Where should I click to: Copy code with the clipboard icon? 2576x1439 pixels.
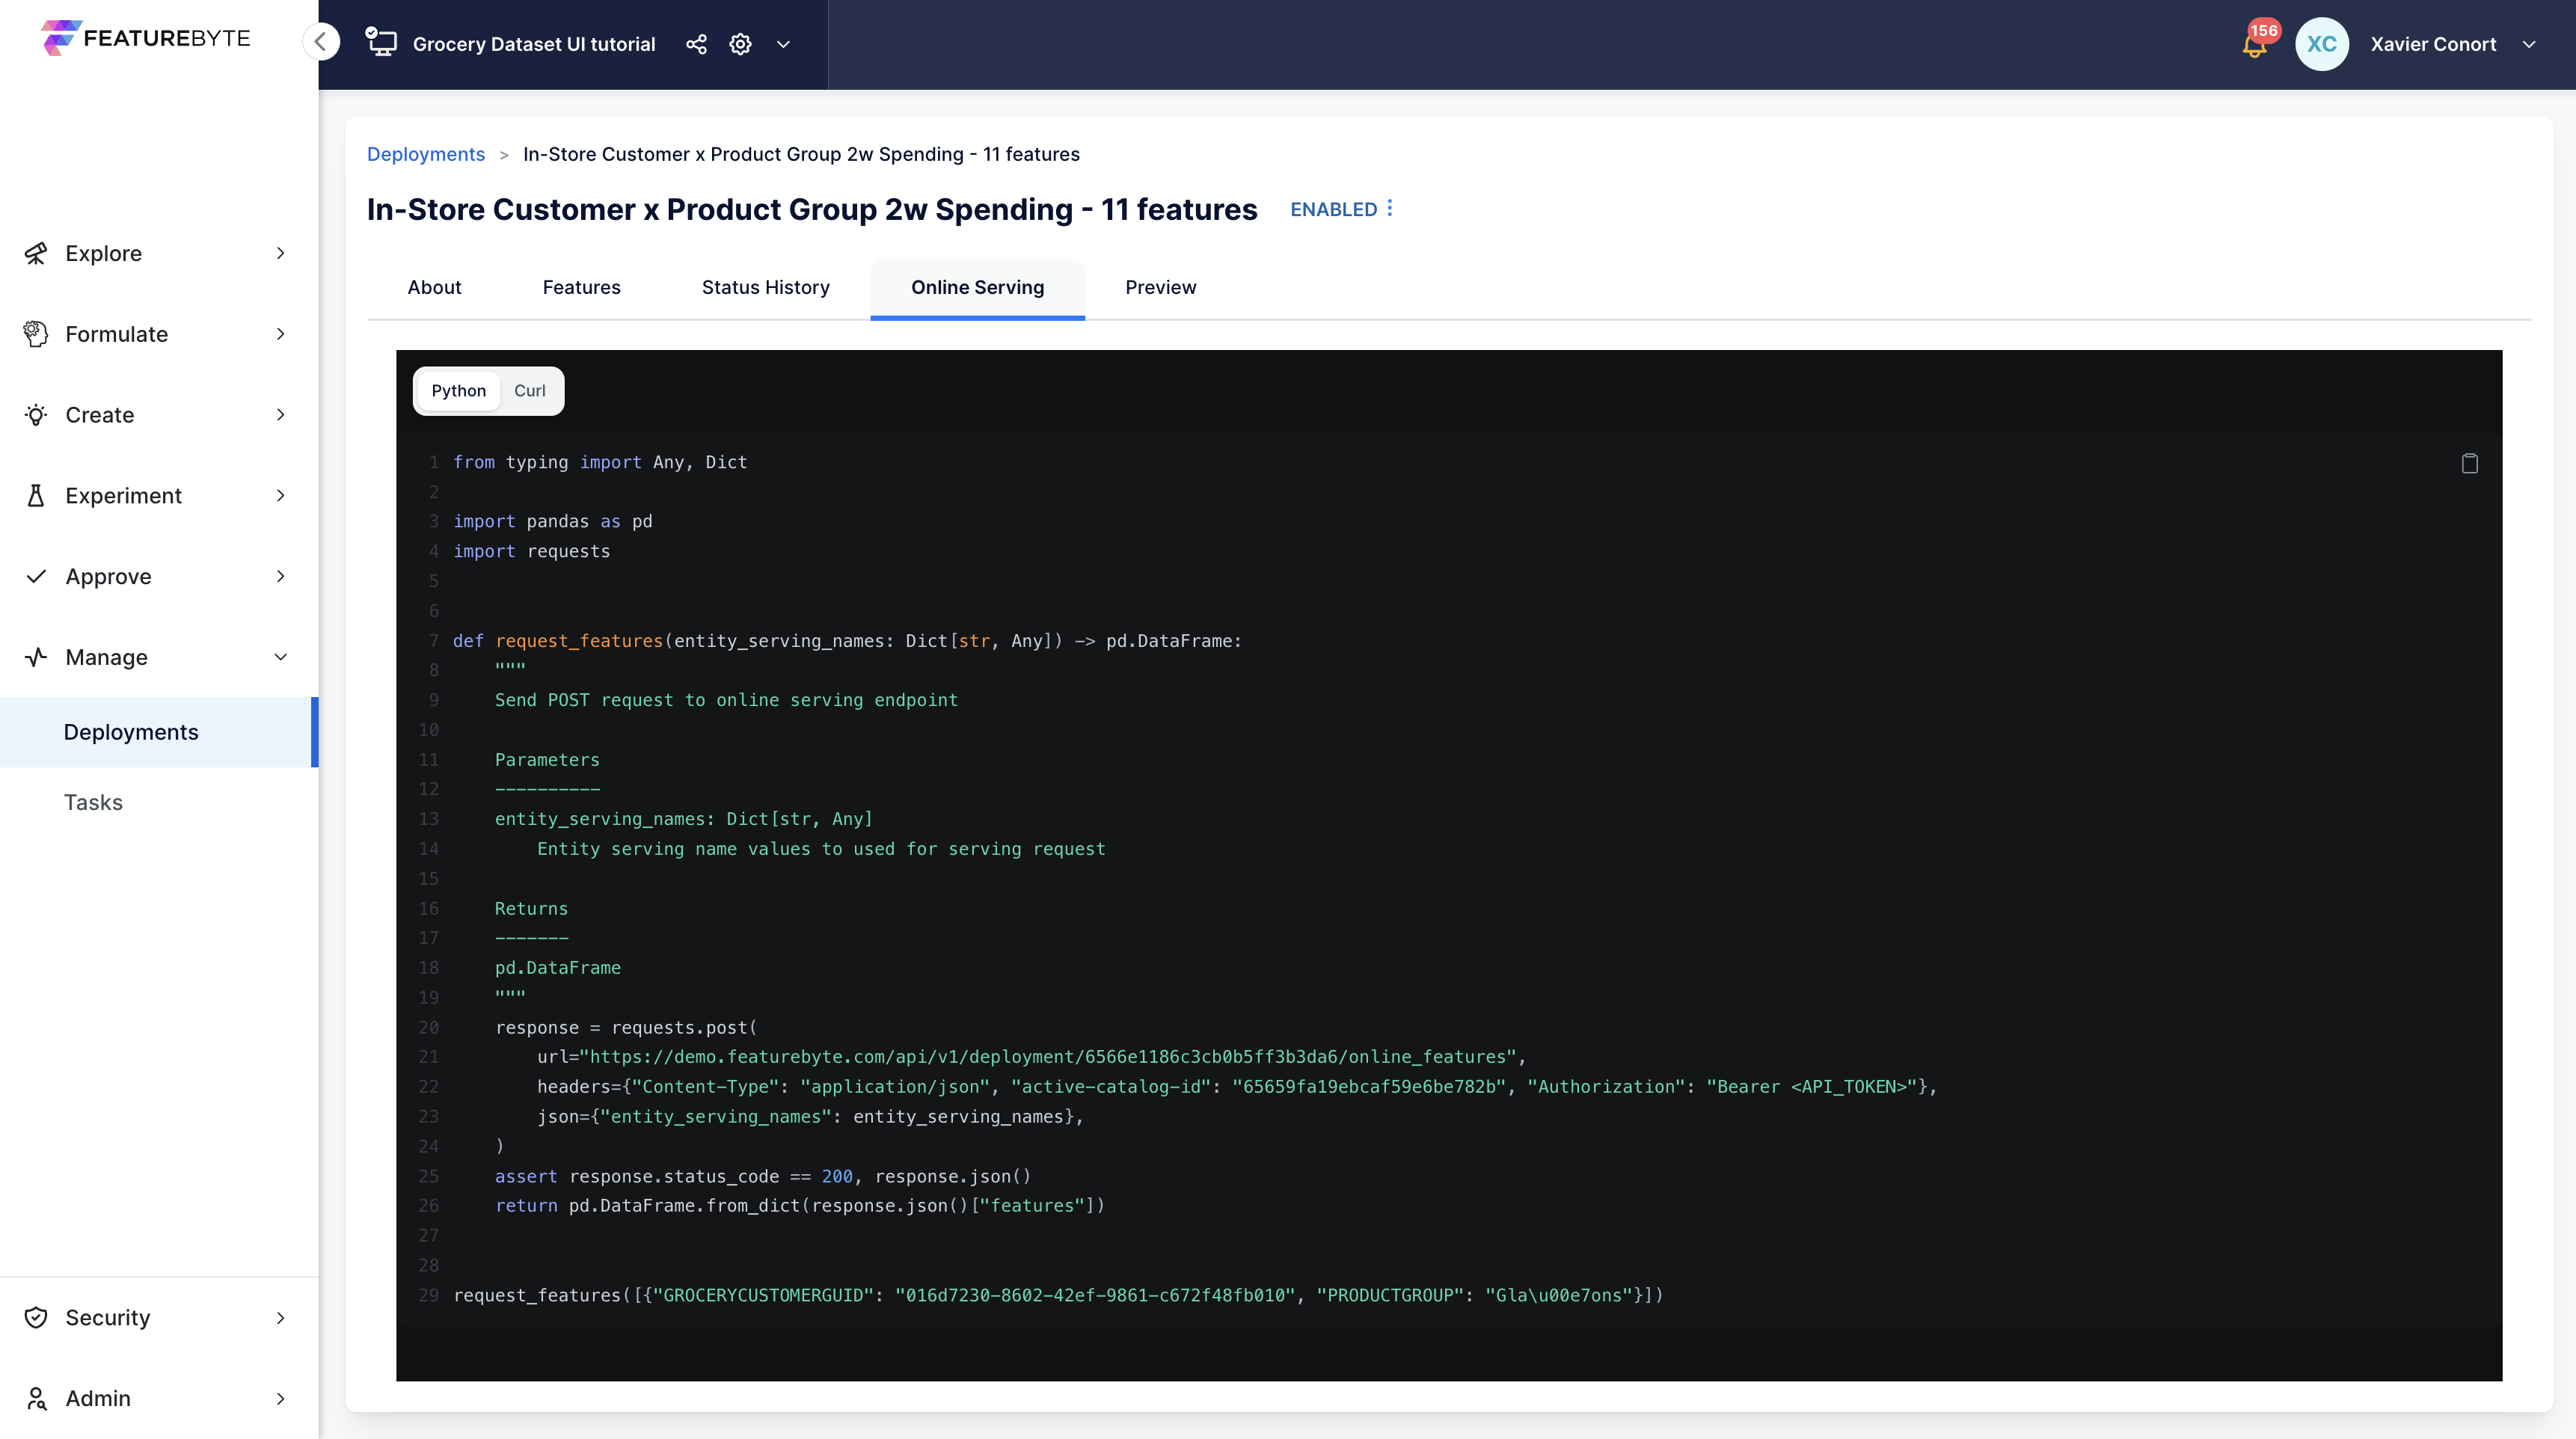point(2469,463)
